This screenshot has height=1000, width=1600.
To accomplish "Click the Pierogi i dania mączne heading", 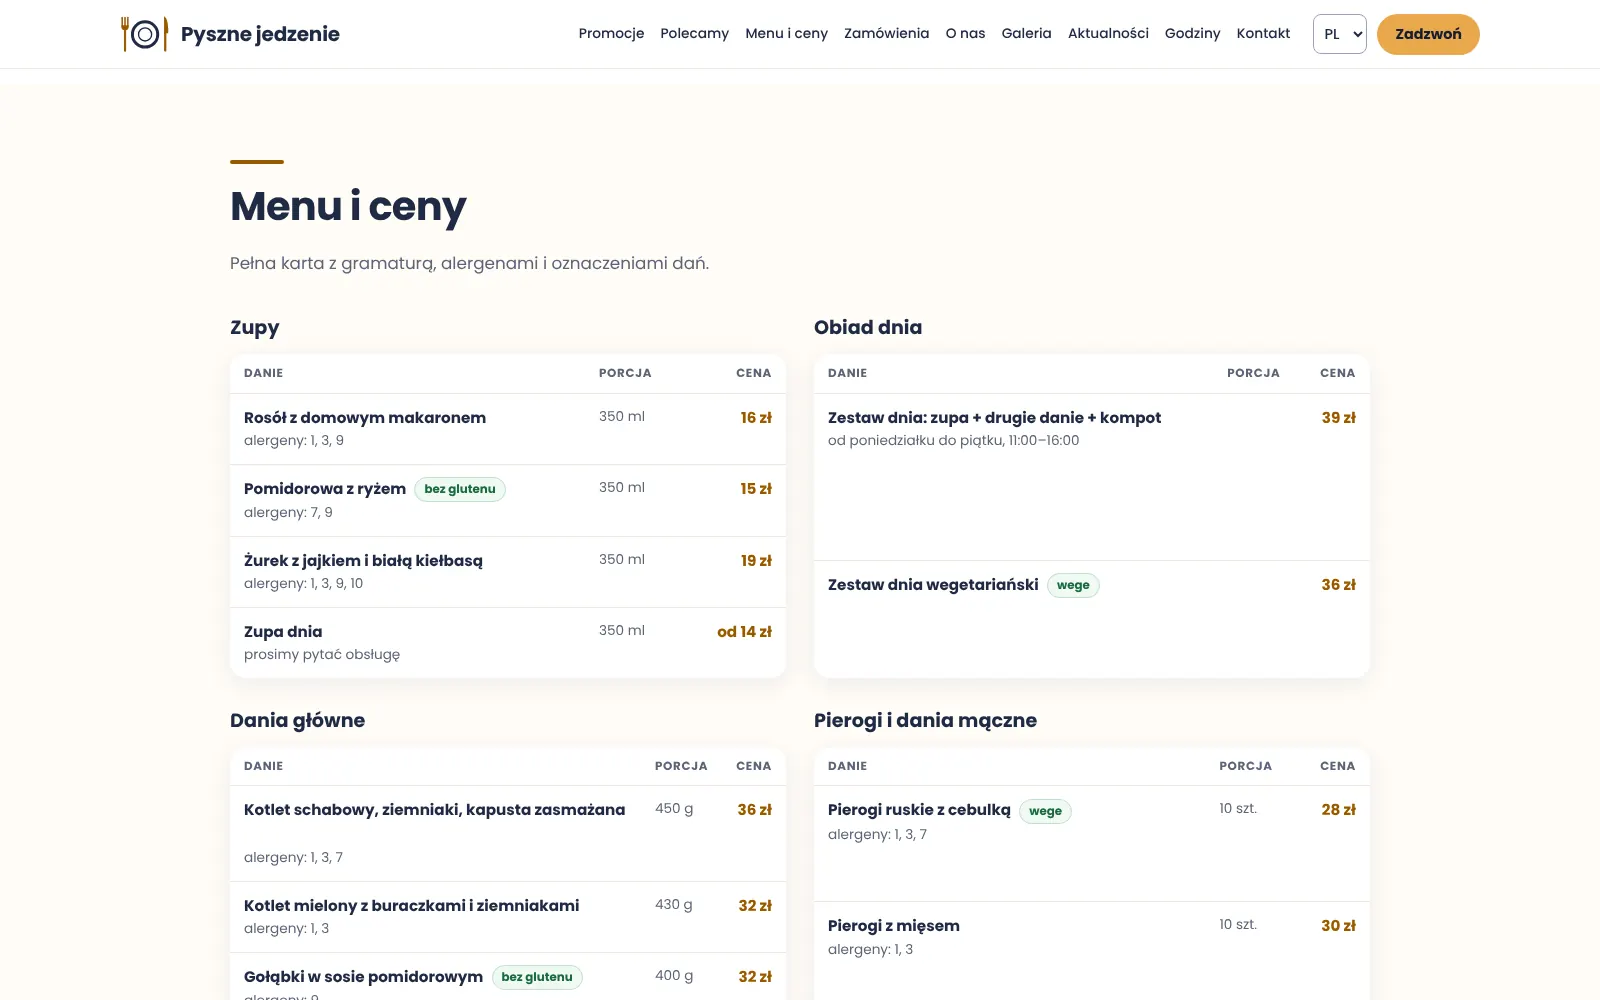I will coord(925,721).
